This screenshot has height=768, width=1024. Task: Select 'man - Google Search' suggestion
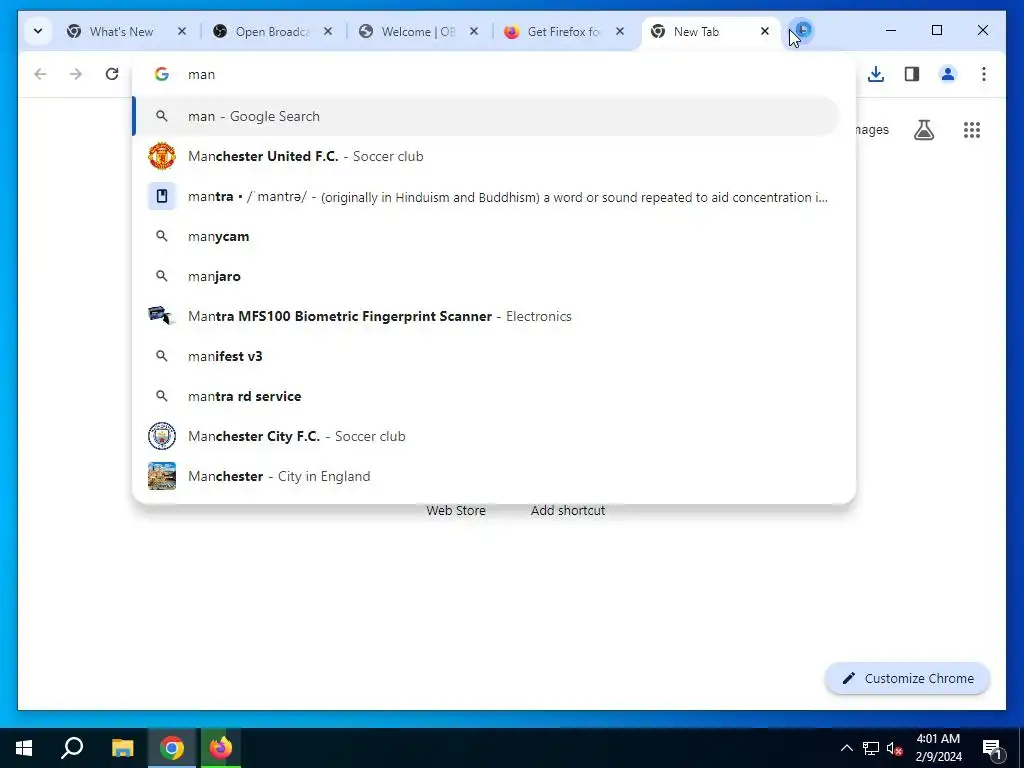(x=487, y=116)
